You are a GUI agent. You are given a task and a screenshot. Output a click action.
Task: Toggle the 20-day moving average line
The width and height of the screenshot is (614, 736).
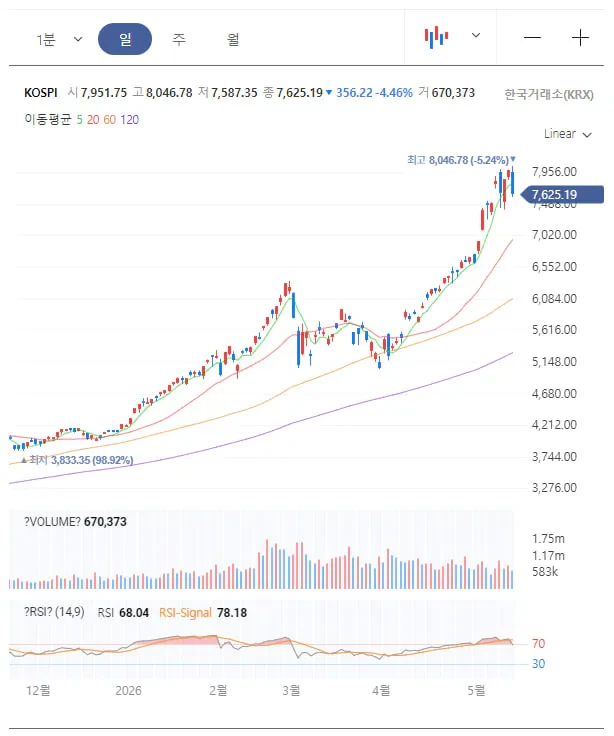93,120
